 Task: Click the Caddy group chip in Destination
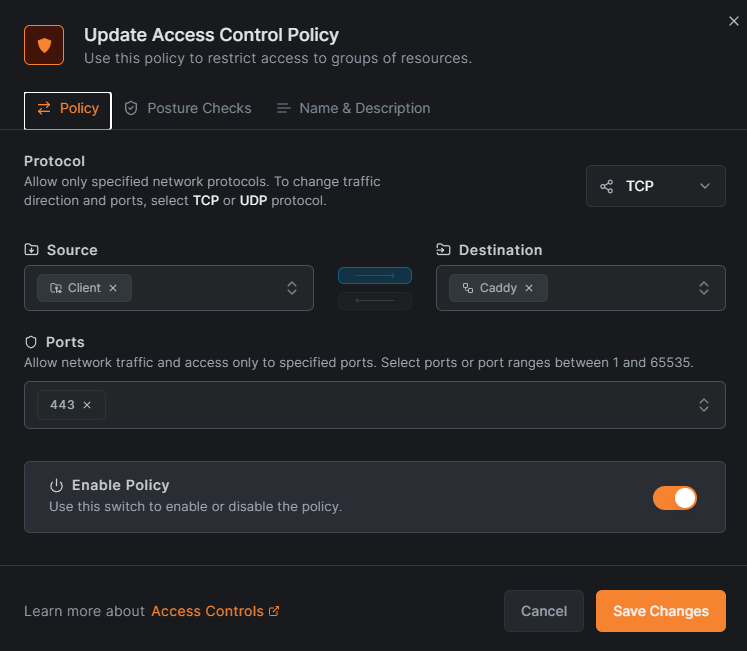pyautogui.click(x=490, y=288)
